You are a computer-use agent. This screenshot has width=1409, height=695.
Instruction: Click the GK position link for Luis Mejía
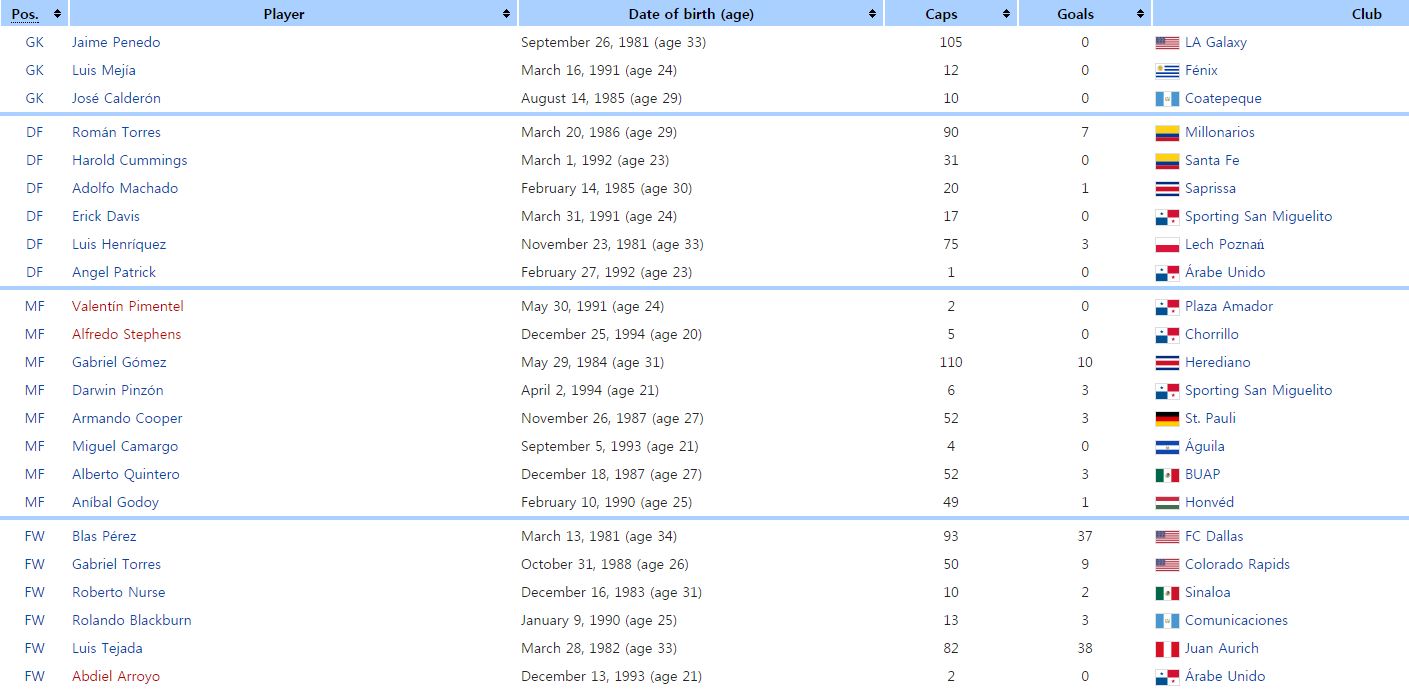[35, 71]
